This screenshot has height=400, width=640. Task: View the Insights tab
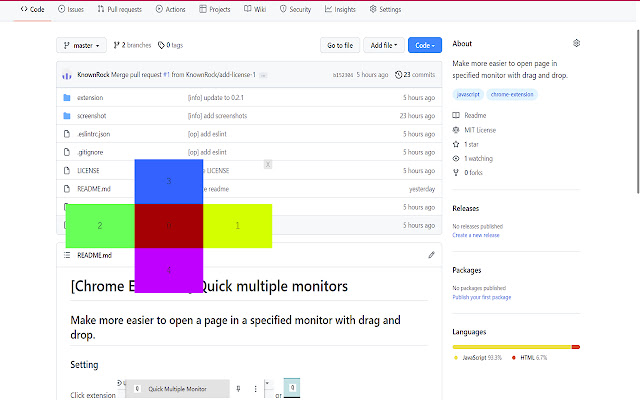340,9
